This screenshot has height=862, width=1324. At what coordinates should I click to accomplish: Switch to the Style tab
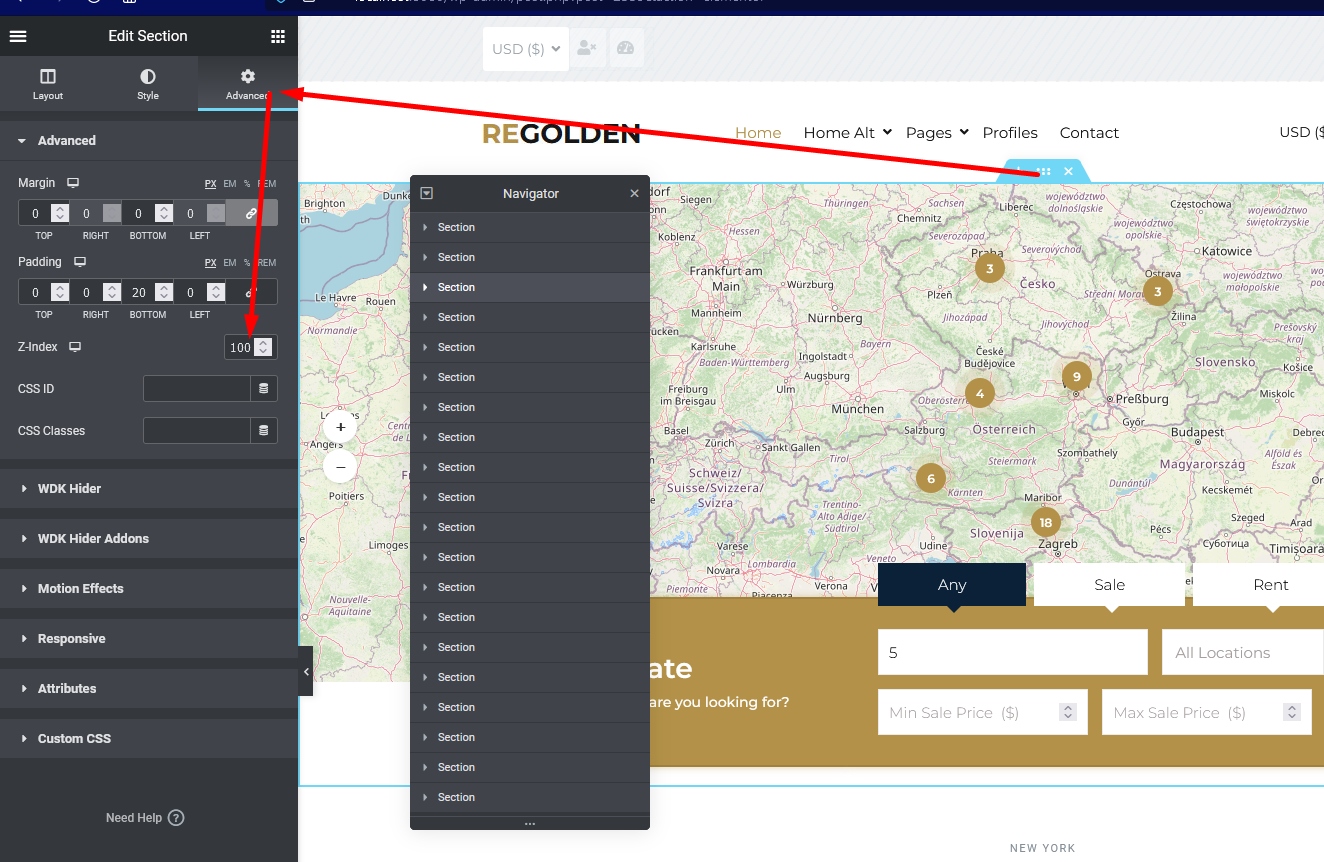click(x=148, y=84)
